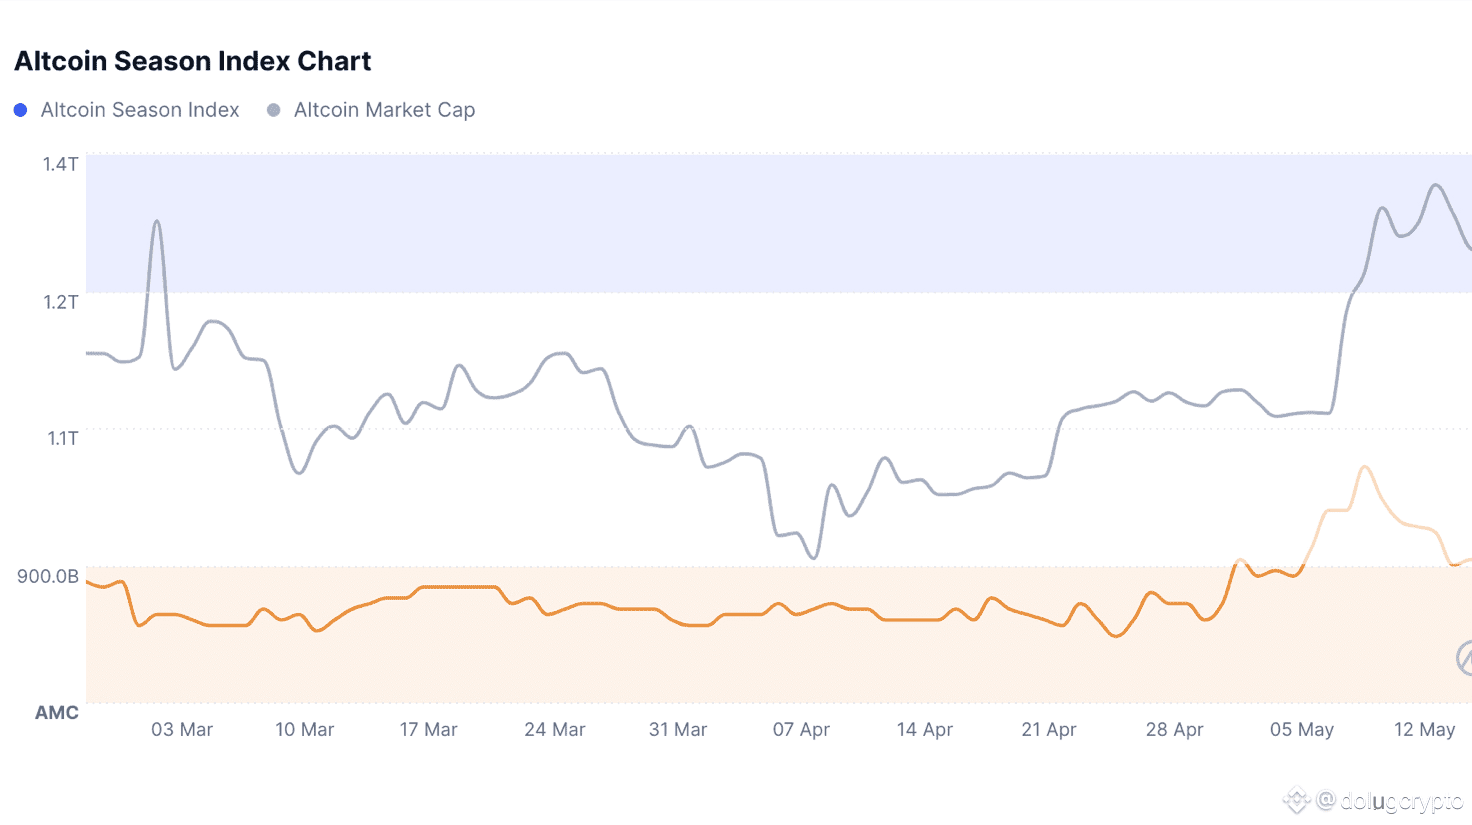Select the 24 Mar date marker
The width and height of the screenshot is (1472, 825).
pos(555,730)
